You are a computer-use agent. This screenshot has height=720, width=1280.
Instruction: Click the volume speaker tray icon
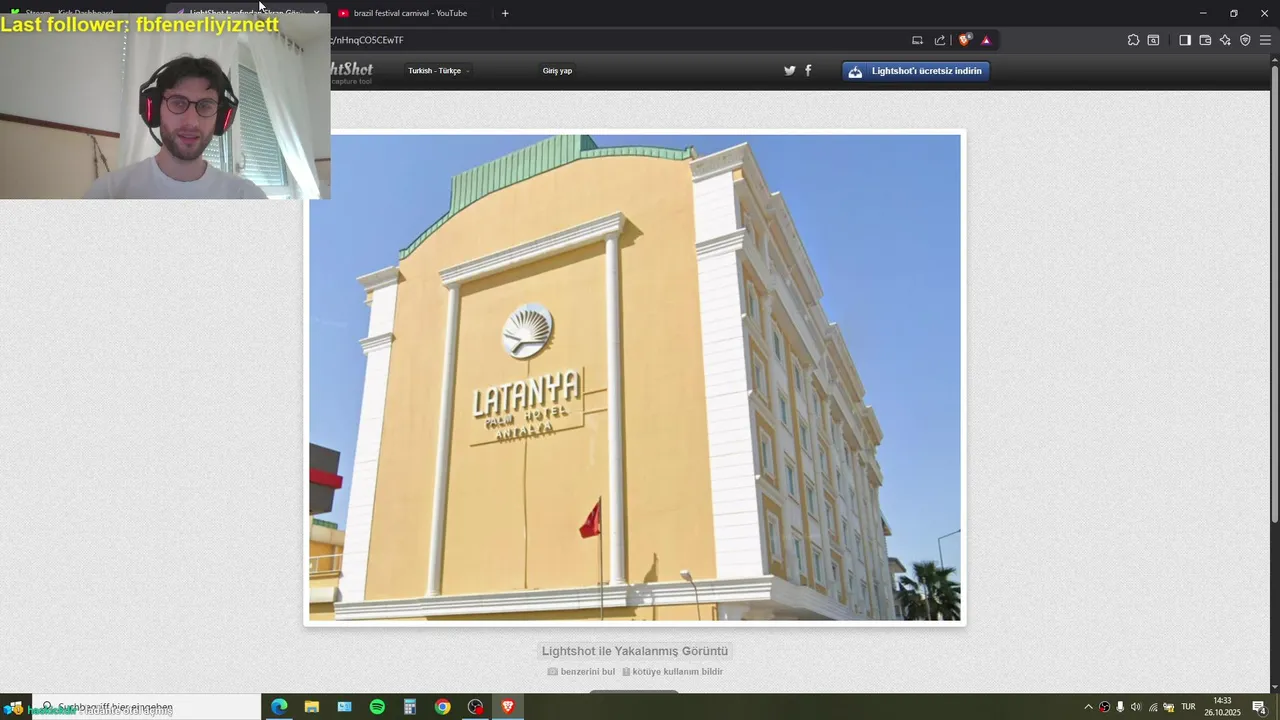(x=1136, y=707)
